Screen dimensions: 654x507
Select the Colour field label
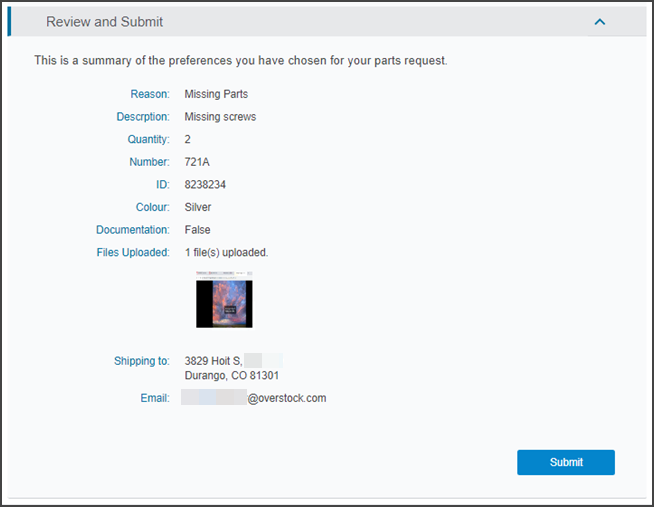click(x=152, y=207)
